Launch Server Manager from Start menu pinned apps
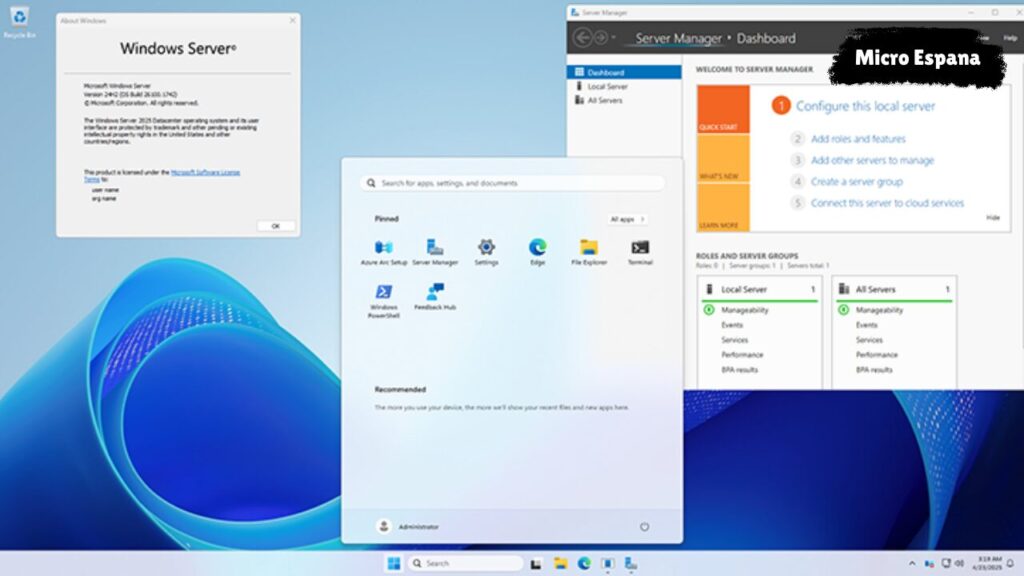 pyautogui.click(x=435, y=248)
